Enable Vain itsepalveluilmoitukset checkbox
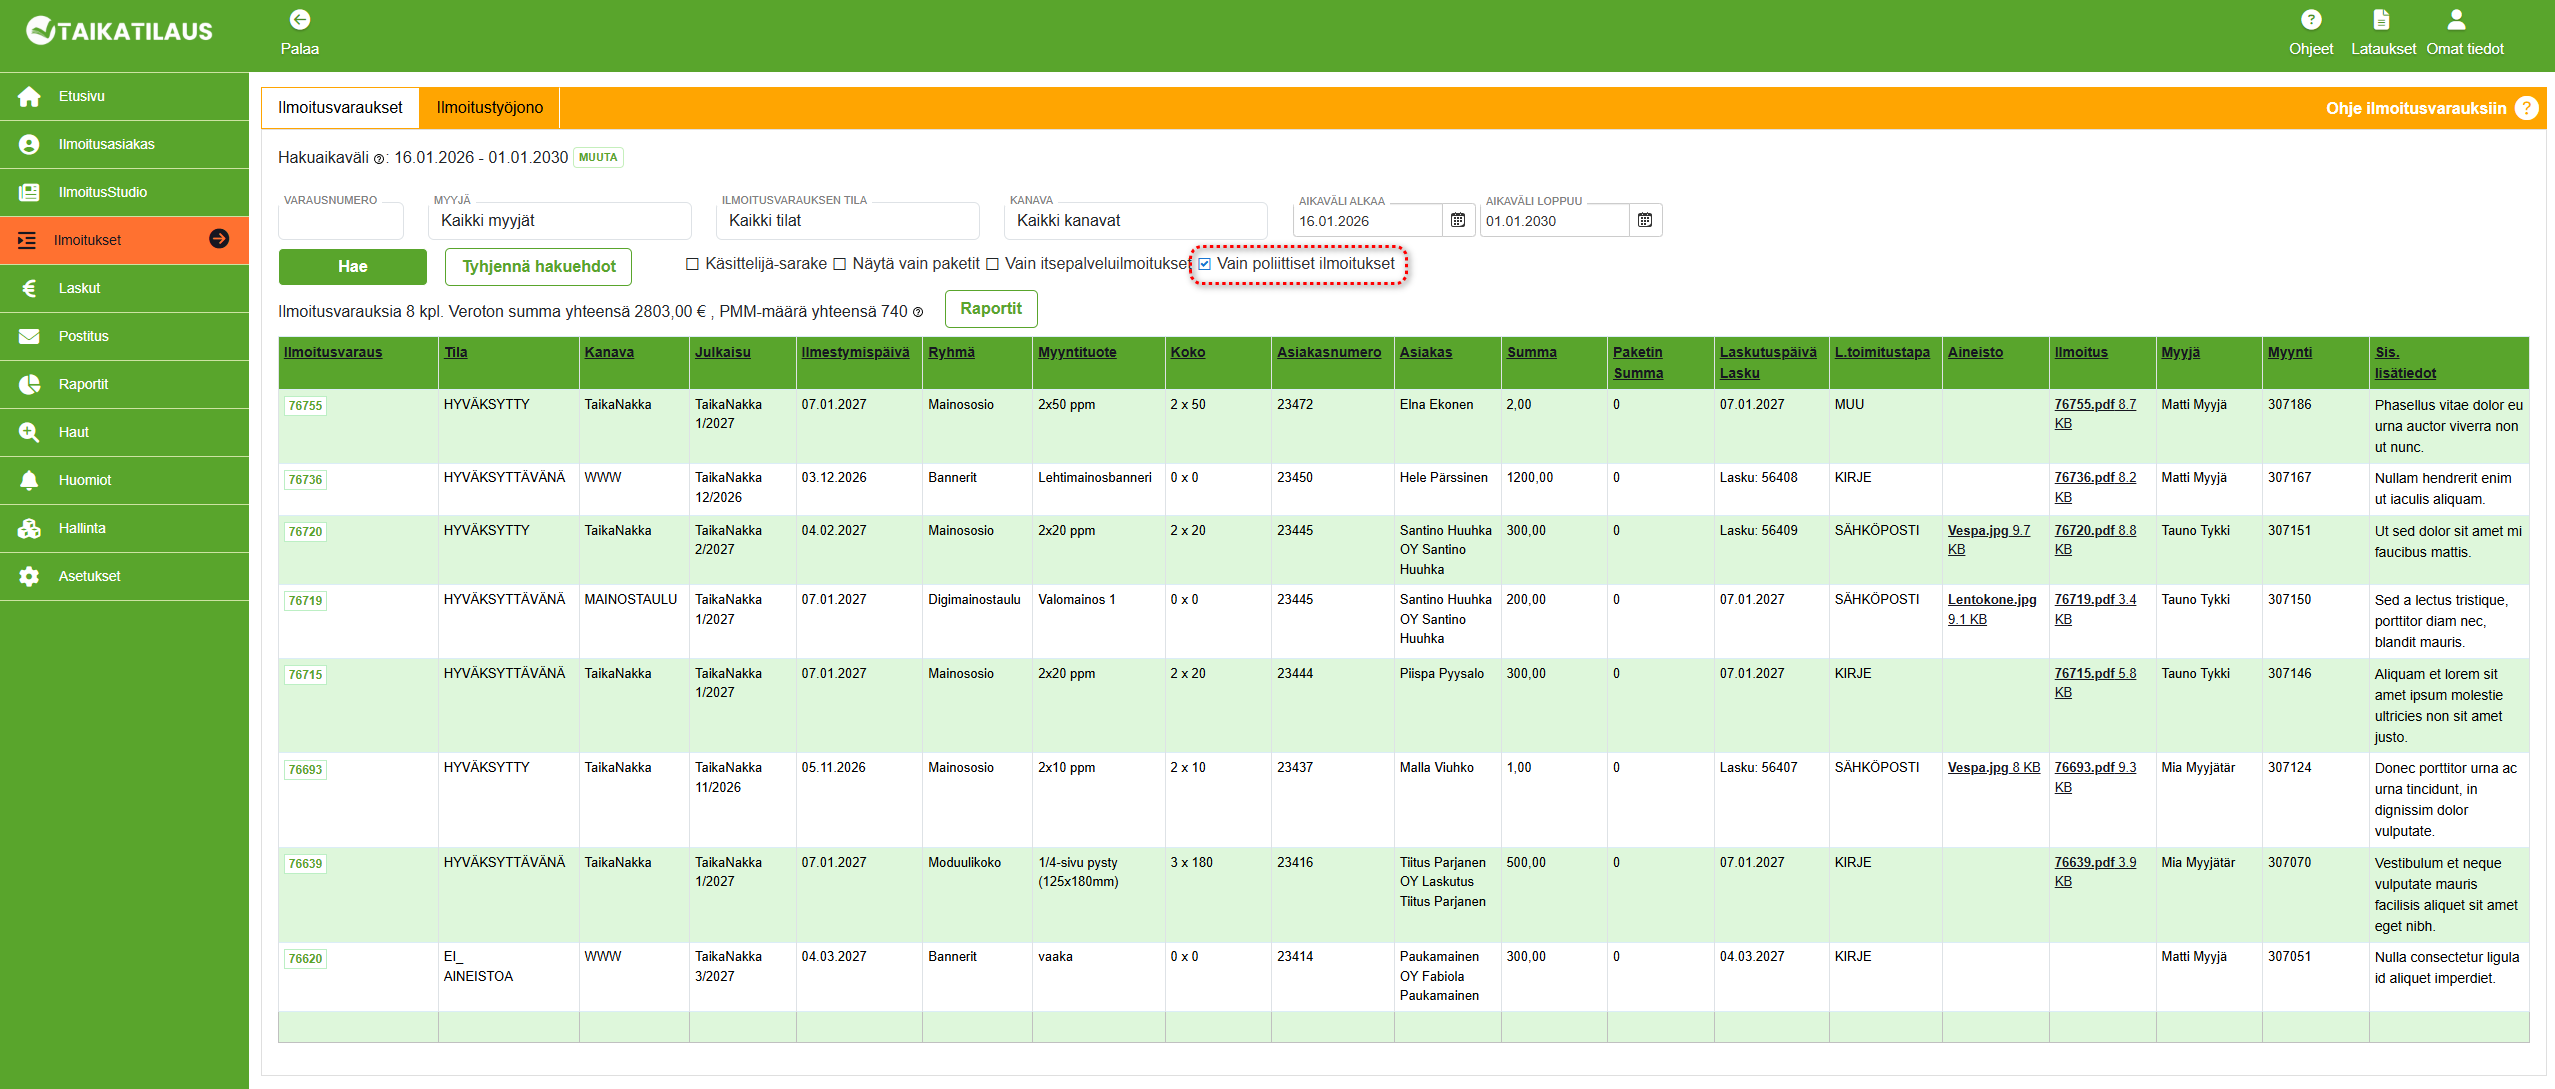The height and width of the screenshot is (1089, 2555). (992, 265)
